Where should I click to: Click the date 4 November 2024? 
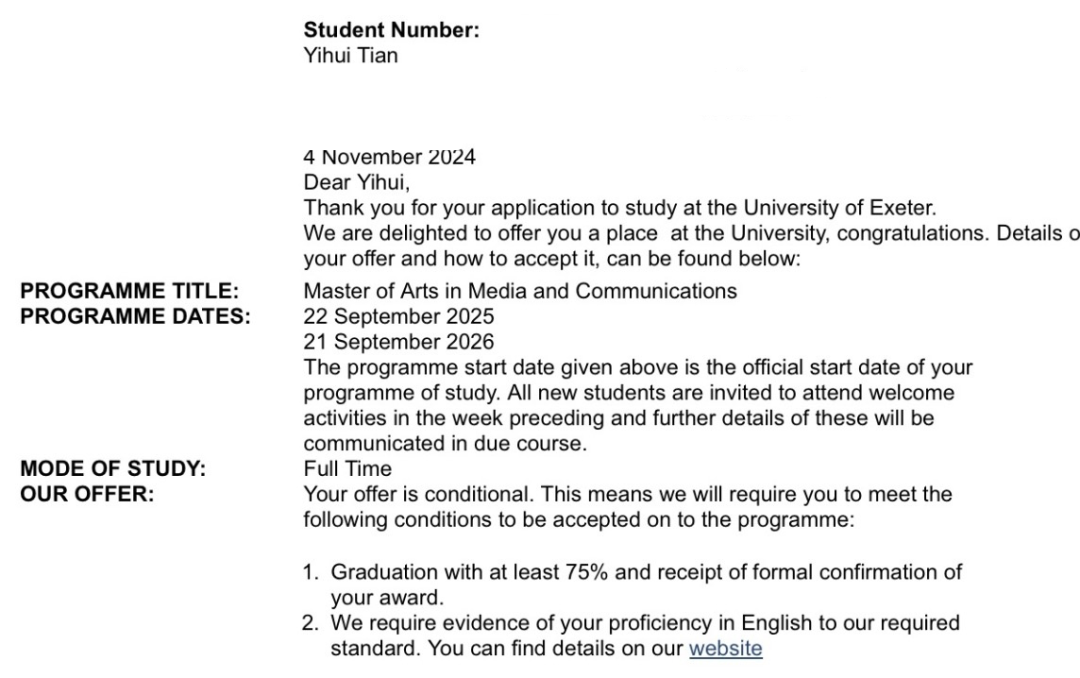click(389, 157)
